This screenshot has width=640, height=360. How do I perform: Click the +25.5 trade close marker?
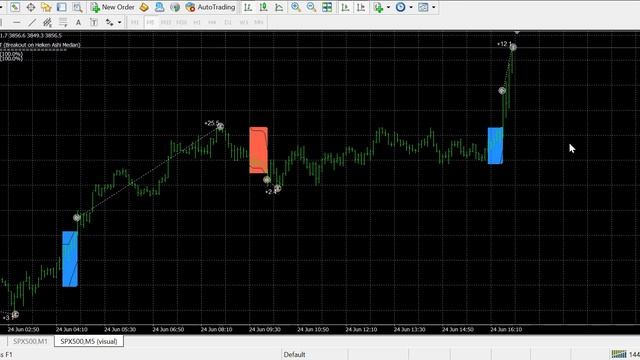click(220, 127)
